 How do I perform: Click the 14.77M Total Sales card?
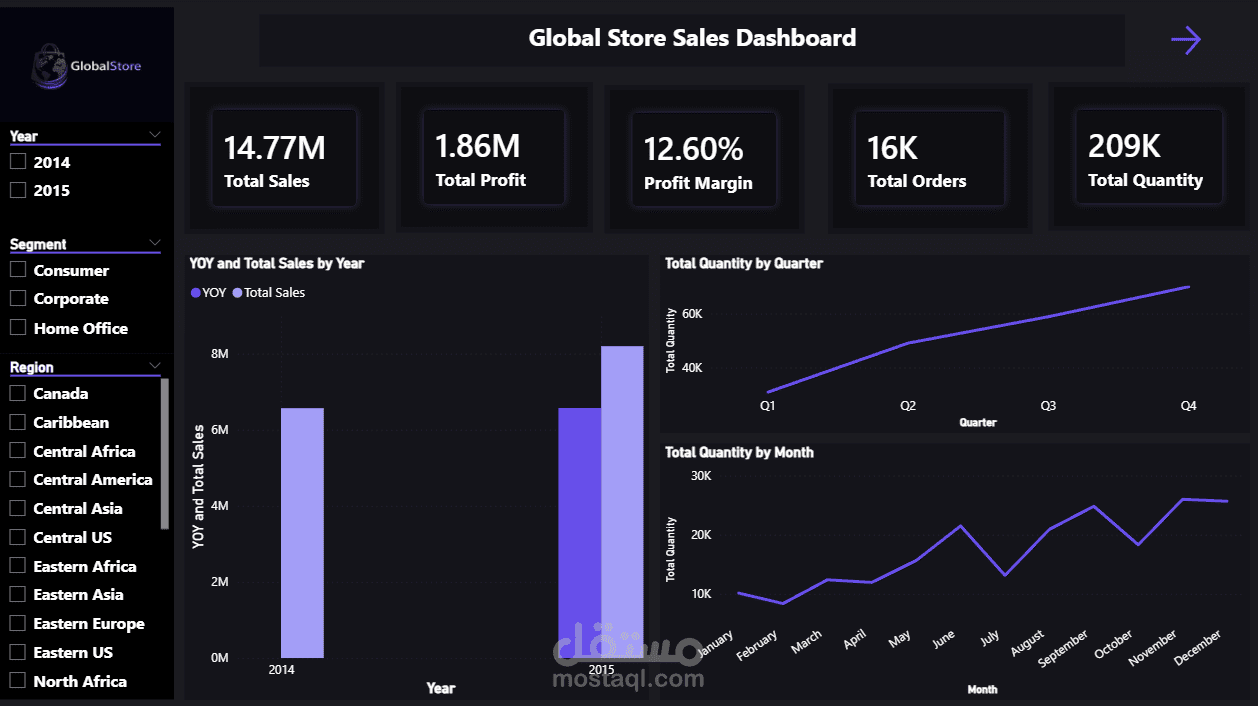(283, 157)
